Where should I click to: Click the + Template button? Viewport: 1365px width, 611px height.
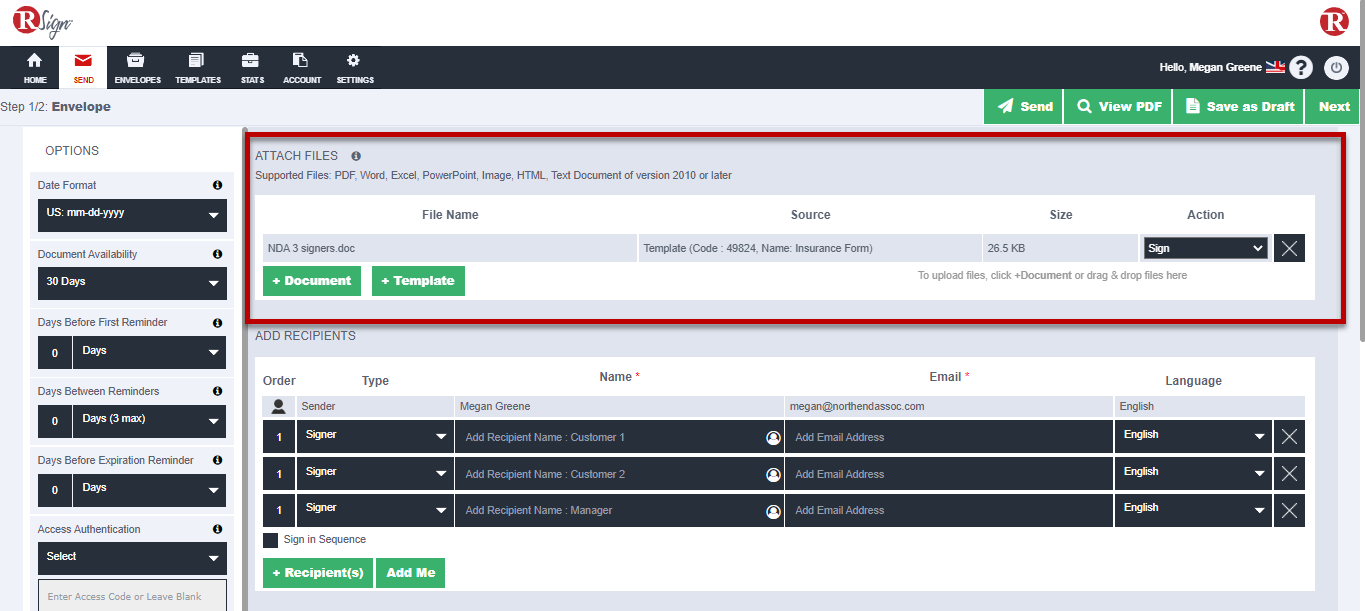pyautogui.click(x=418, y=281)
